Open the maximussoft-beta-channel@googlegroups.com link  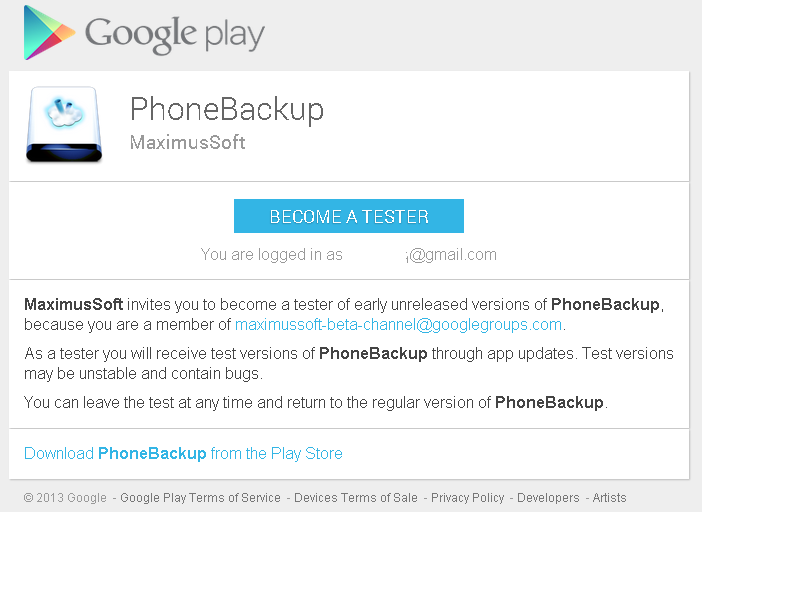point(398,325)
